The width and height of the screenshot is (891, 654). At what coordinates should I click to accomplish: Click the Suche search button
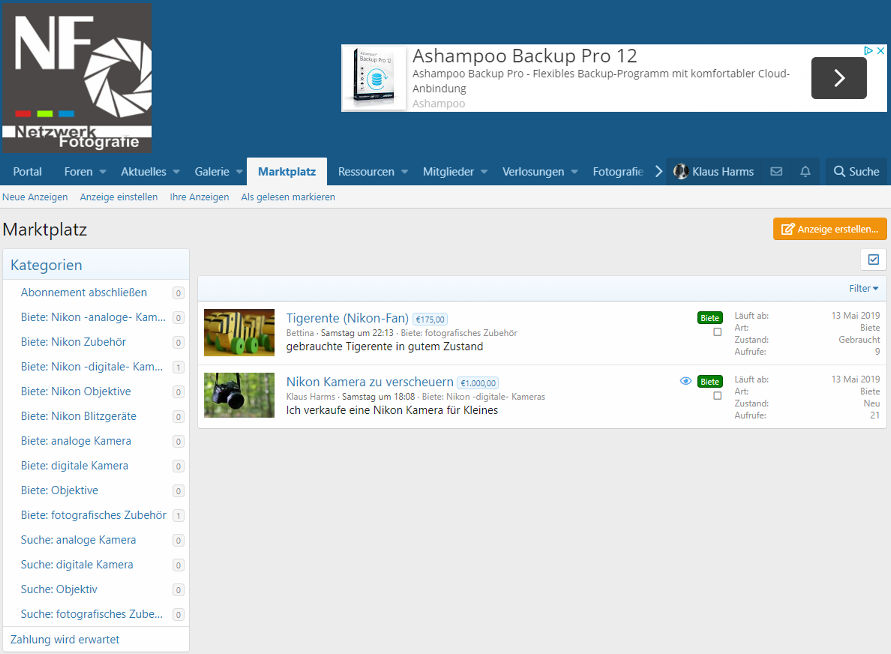coord(856,172)
